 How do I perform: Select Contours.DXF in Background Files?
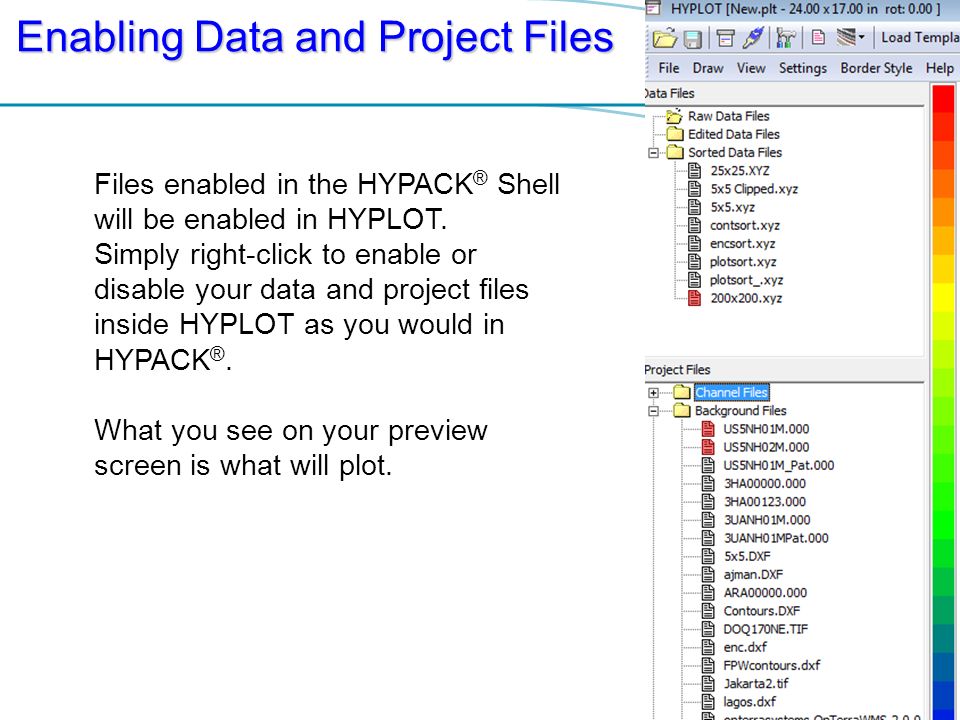pyautogui.click(x=762, y=611)
